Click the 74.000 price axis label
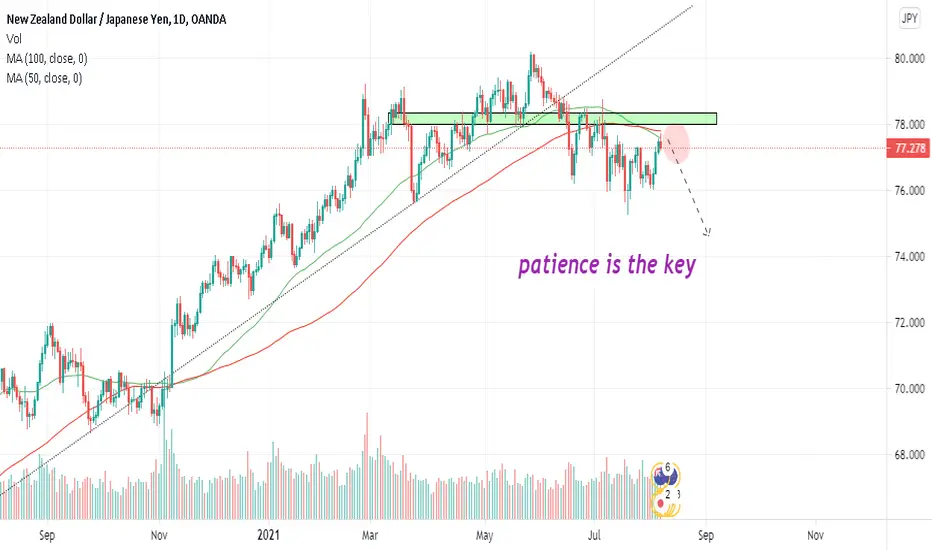This screenshot has height=550, width=932. [909, 256]
